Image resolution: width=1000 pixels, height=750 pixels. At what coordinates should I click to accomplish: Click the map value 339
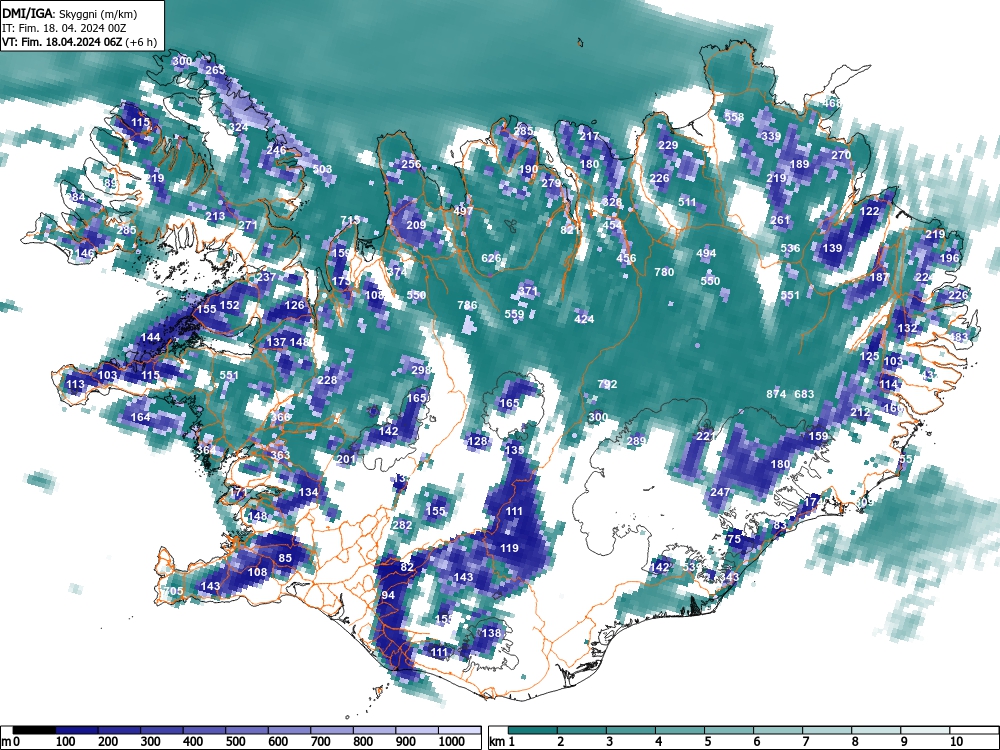click(771, 136)
